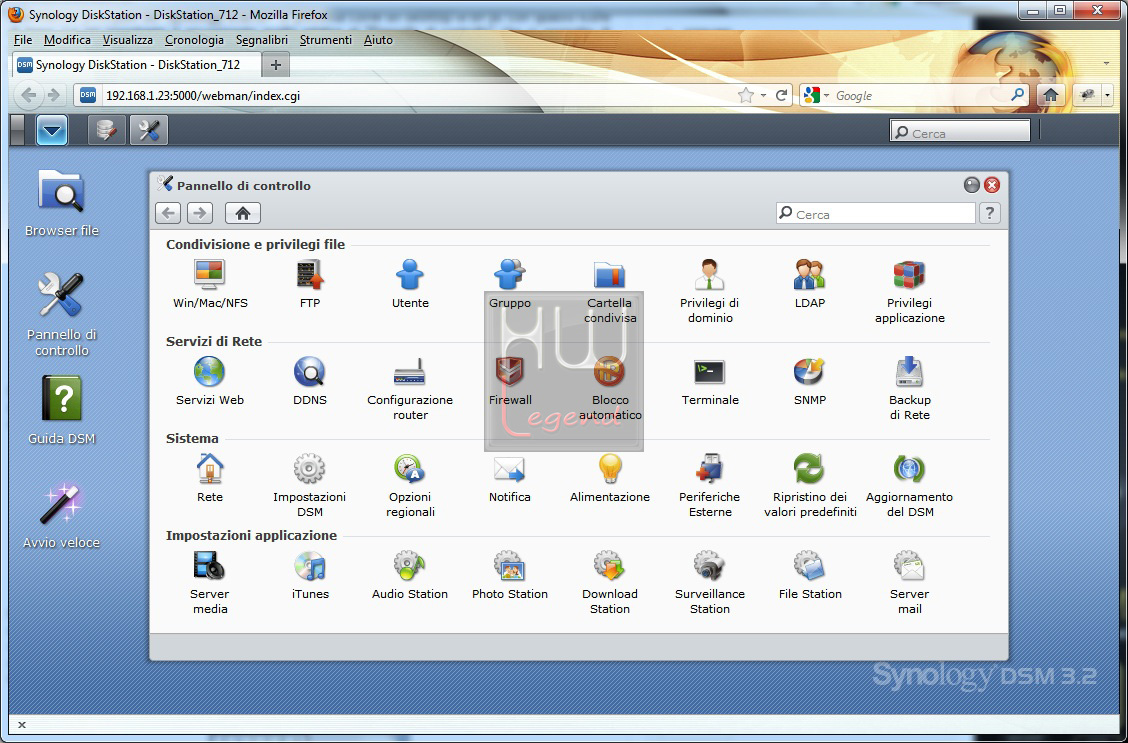Open Cartella condivisa settings
1128x743 pixels.
tap(610, 291)
